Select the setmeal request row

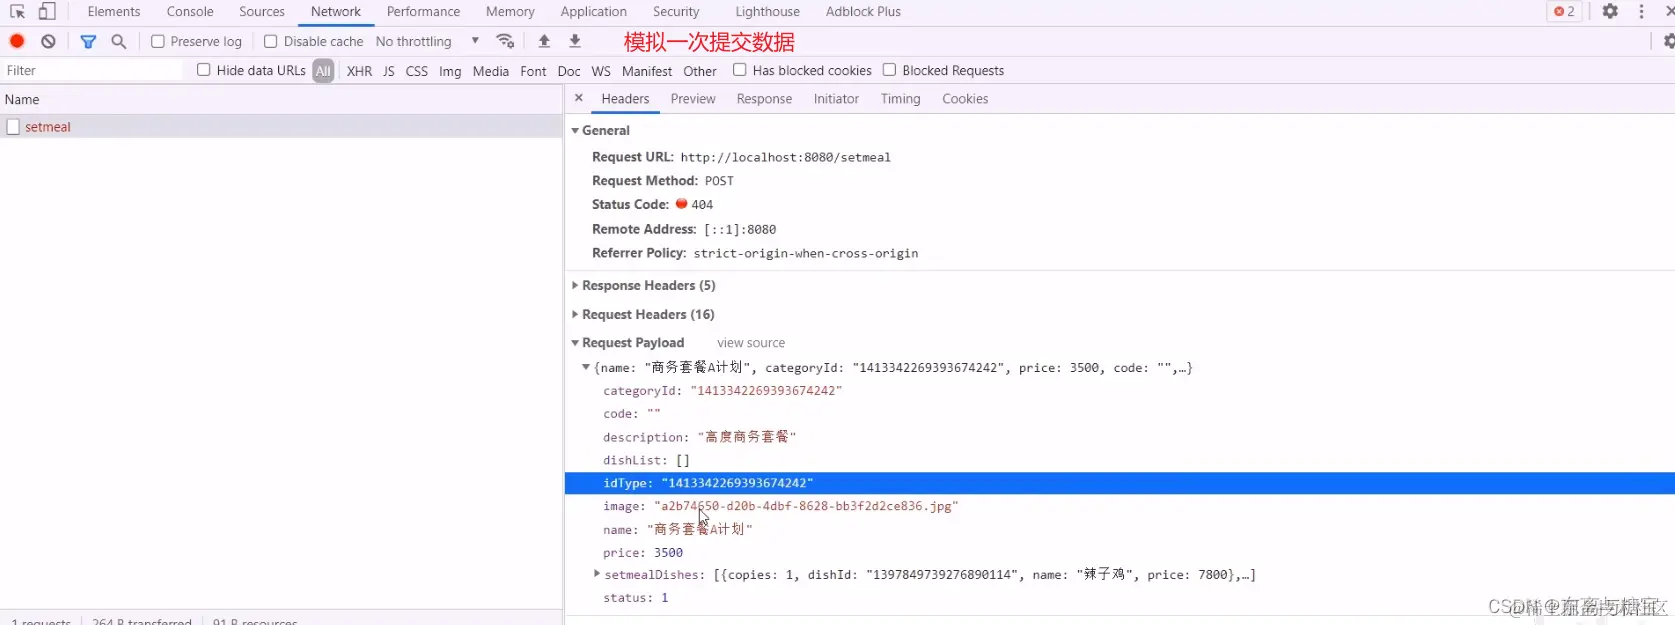tap(281, 127)
